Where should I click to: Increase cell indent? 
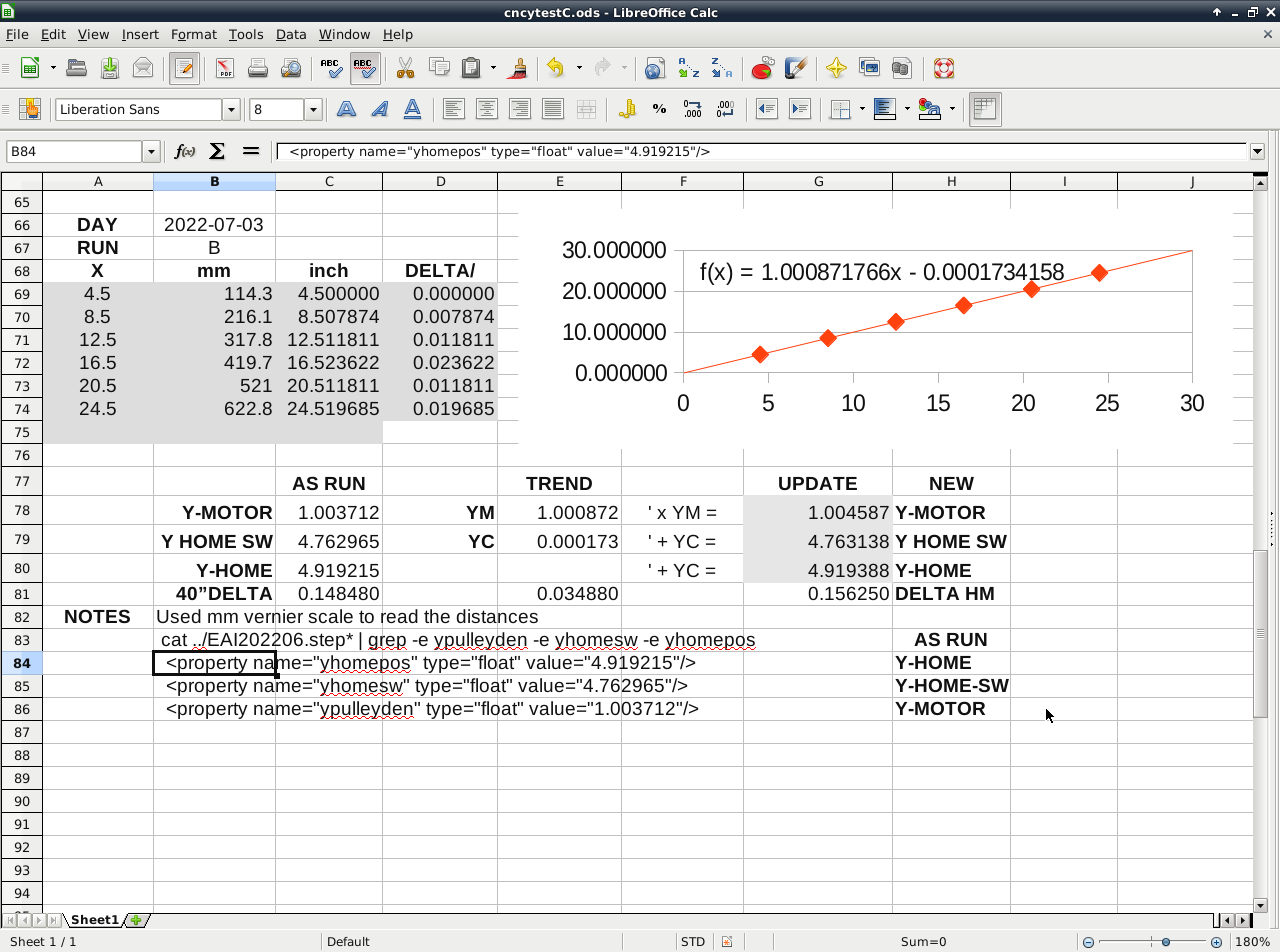[x=799, y=109]
